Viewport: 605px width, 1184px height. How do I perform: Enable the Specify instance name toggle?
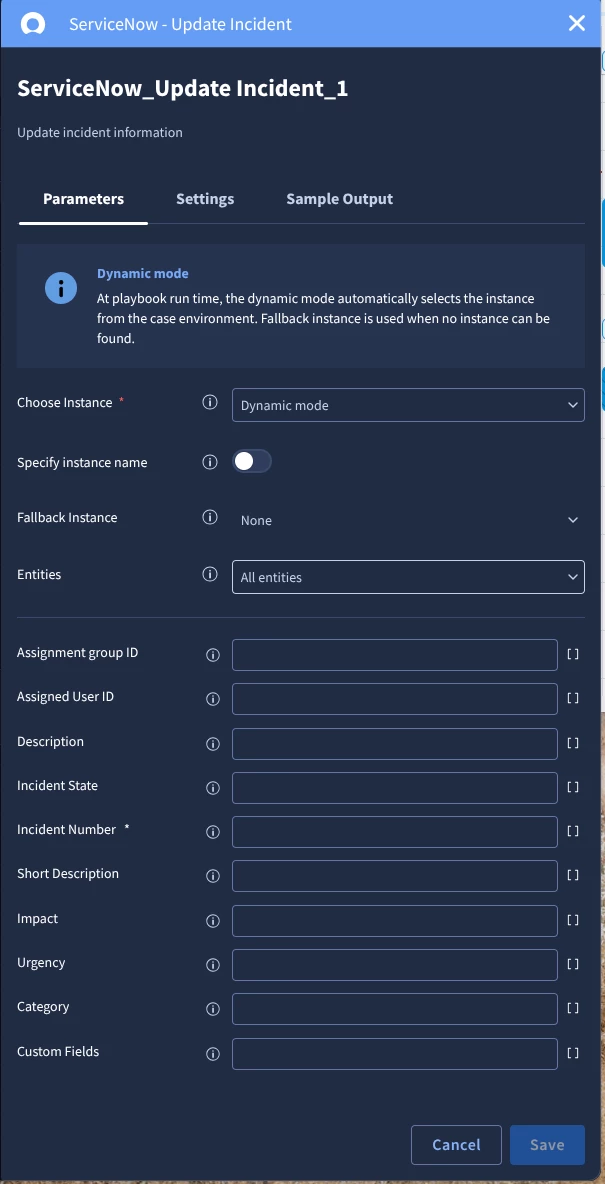pyautogui.click(x=252, y=461)
